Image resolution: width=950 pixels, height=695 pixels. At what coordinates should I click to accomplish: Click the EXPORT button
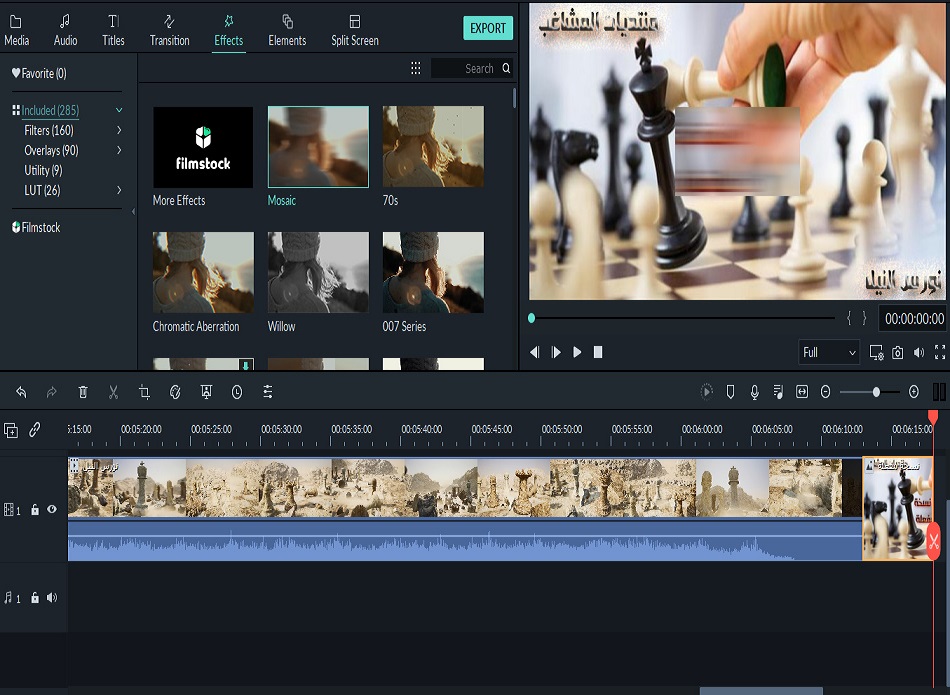488,28
